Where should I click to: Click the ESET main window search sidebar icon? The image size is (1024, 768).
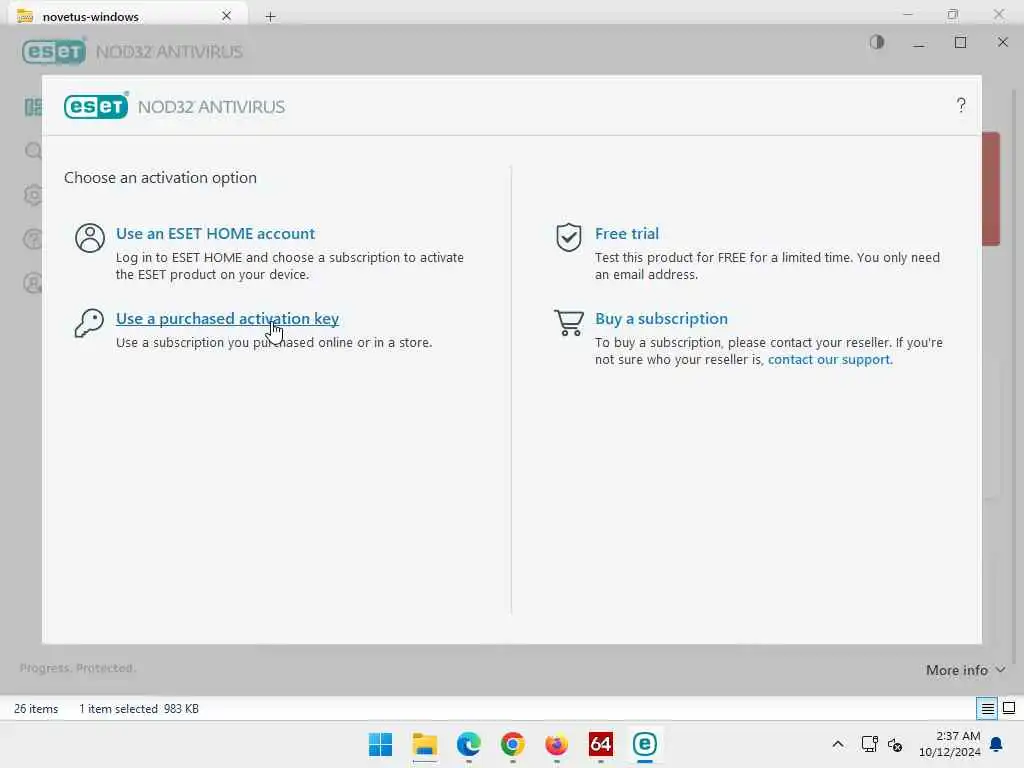[x=33, y=151]
